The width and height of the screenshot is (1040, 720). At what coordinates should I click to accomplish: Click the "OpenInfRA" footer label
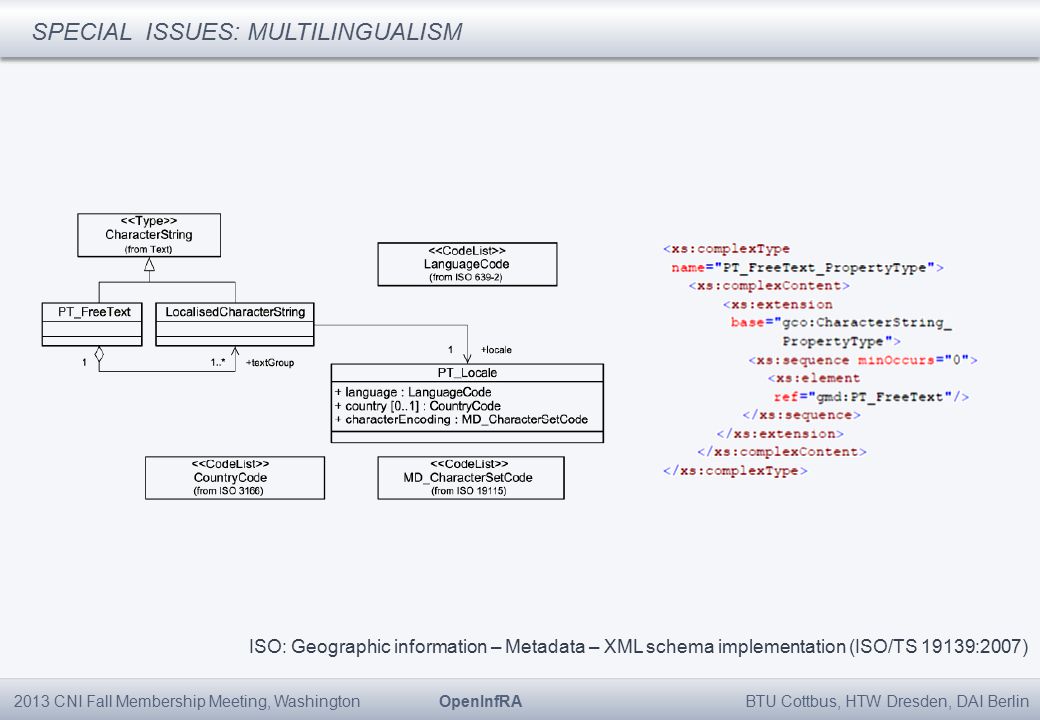[x=480, y=701]
